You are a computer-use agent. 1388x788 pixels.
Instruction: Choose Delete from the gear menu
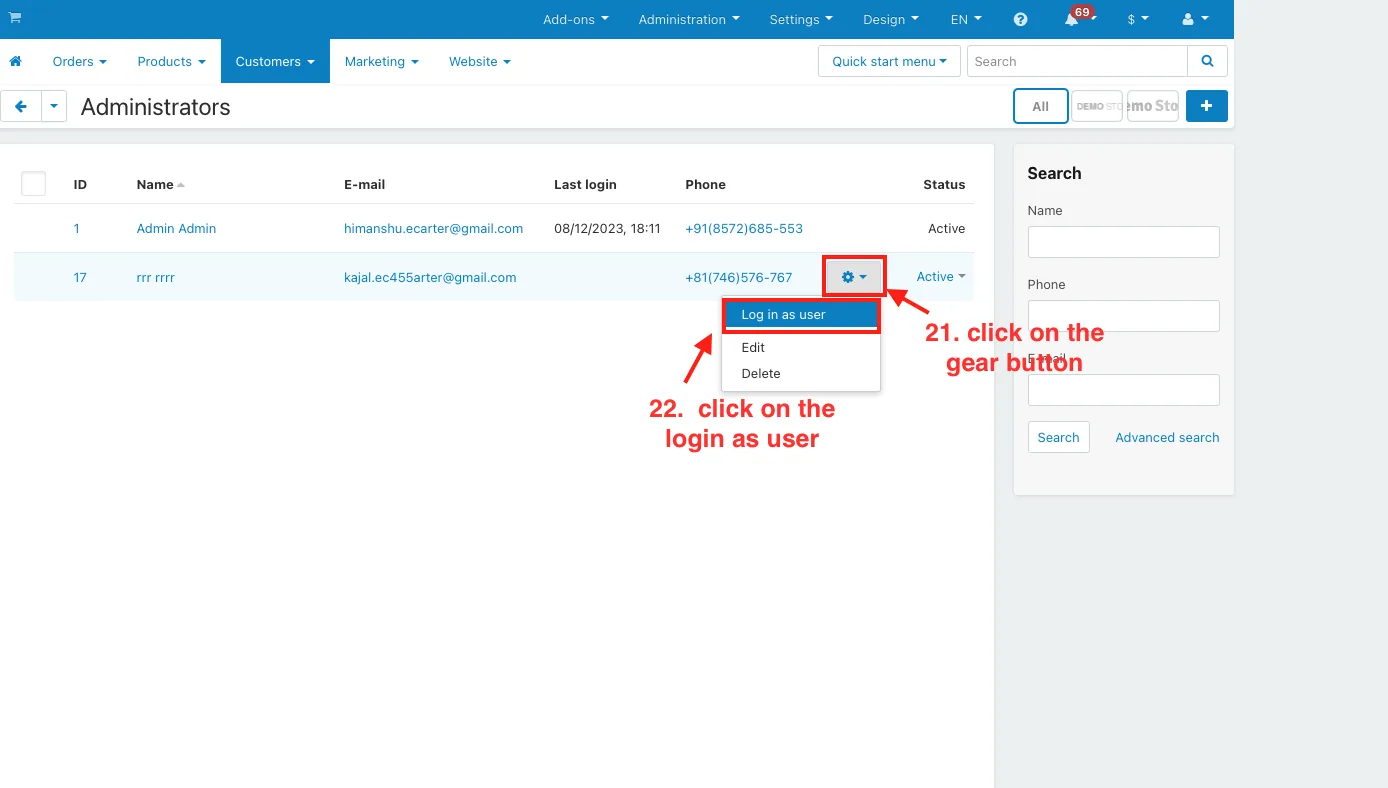tap(761, 373)
